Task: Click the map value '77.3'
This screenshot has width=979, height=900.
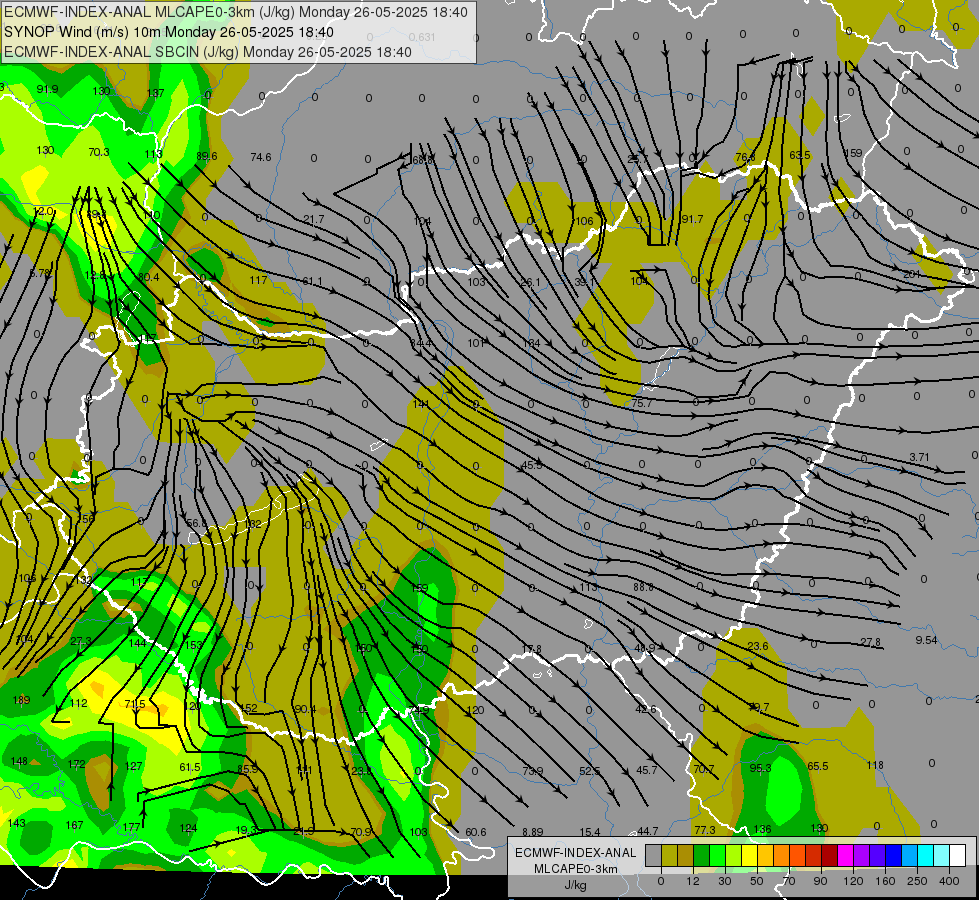Action: tap(705, 830)
